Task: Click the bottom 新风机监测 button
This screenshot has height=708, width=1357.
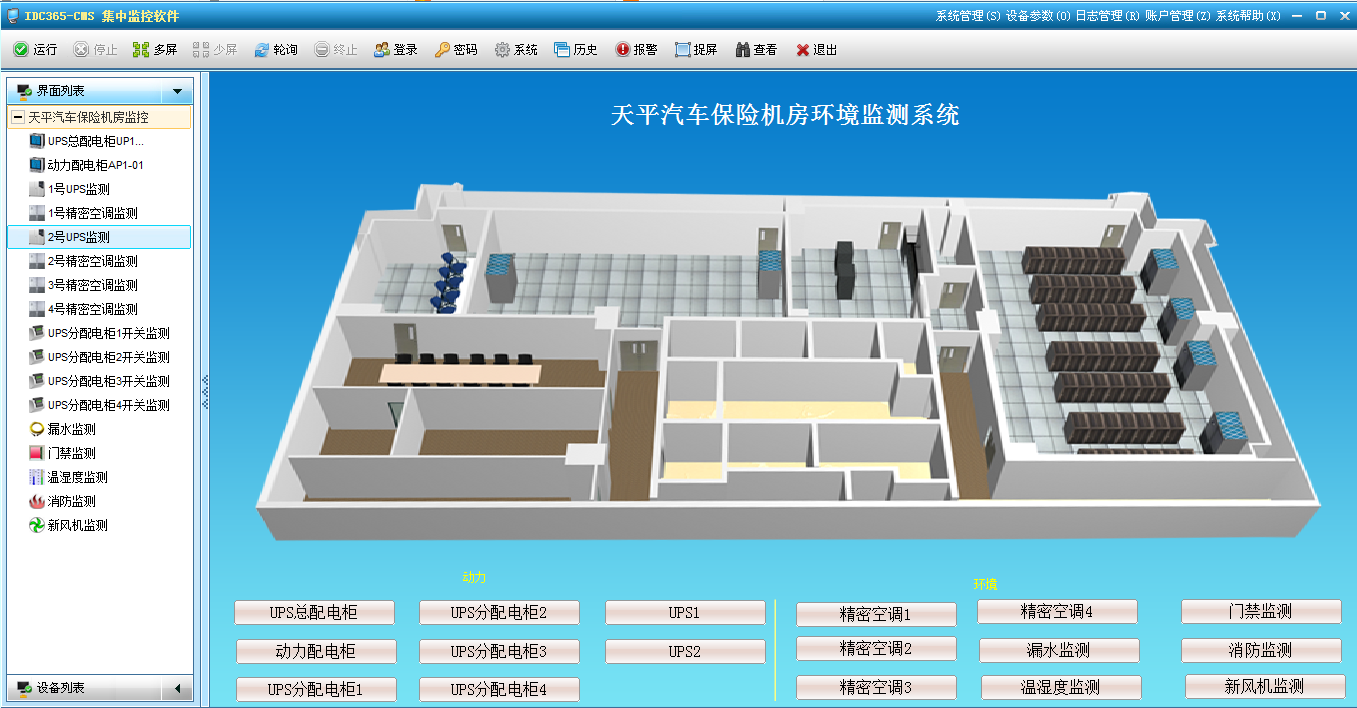Action: tap(1265, 686)
